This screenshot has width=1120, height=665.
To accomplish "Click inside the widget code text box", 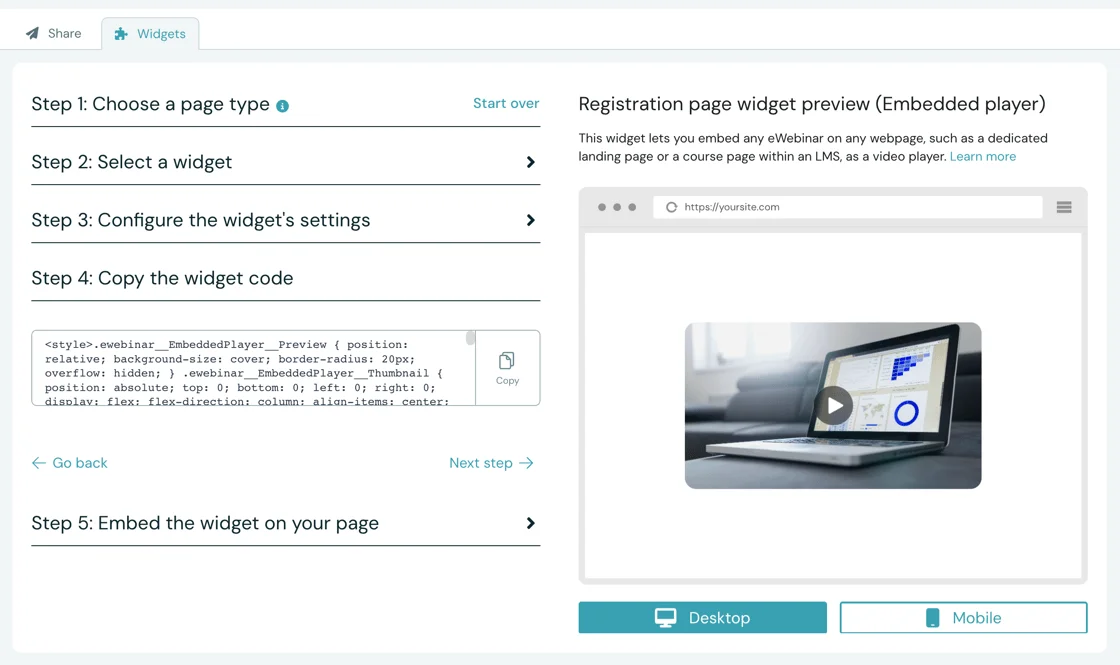I will (253, 368).
